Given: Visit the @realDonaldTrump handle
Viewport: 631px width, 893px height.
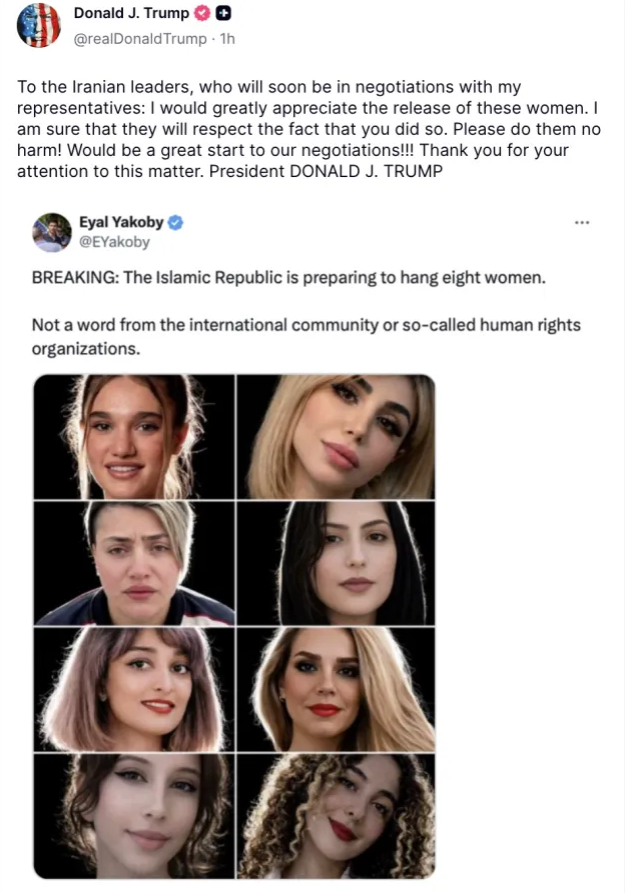Looking at the screenshot, I should pyautogui.click(x=140, y=39).
